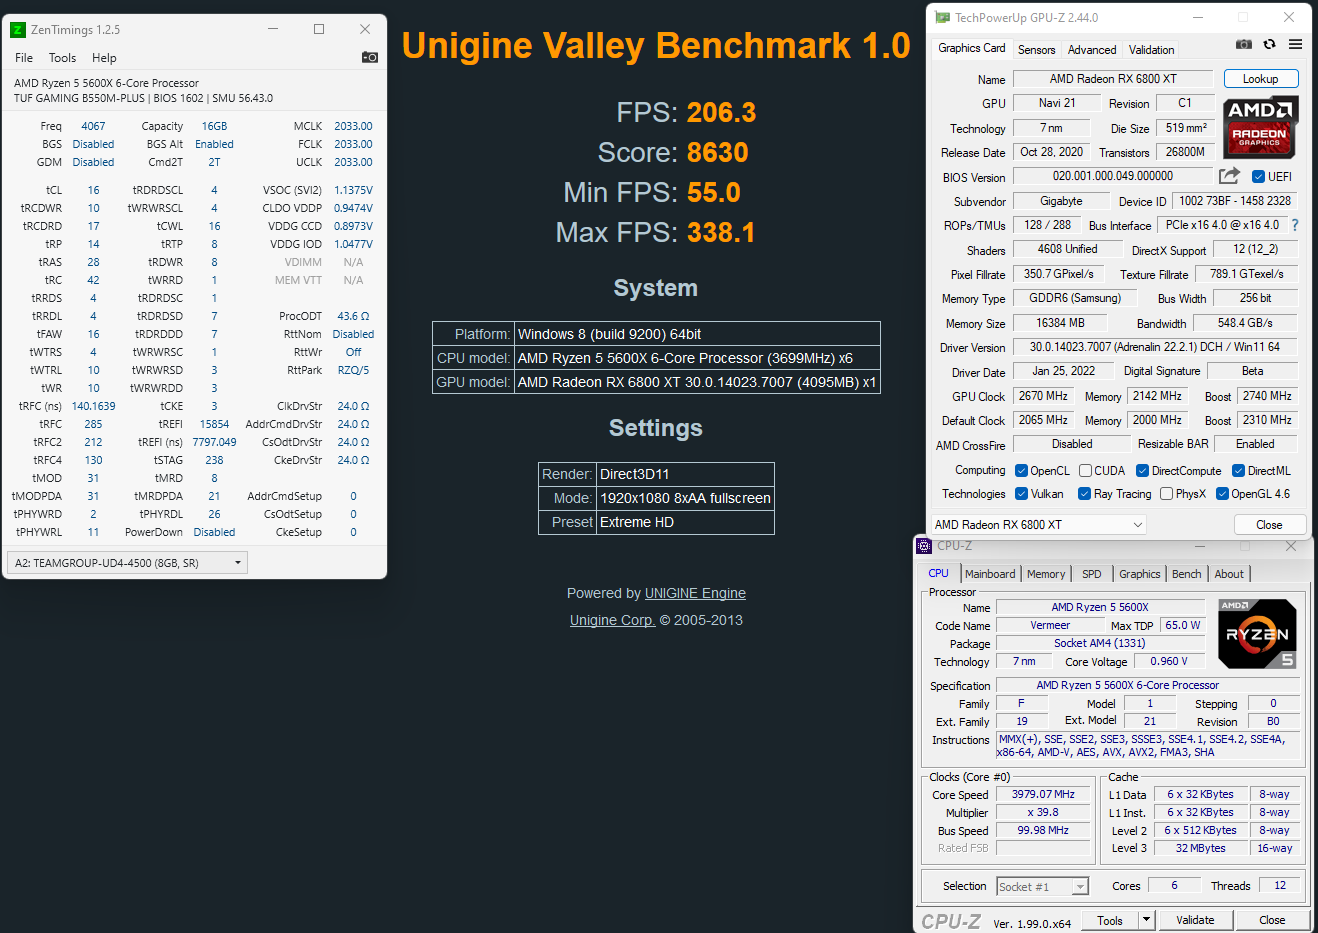Click the Tools button in CPU-Z
Image resolution: width=1318 pixels, height=933 pixels.
coord(1110,920)
